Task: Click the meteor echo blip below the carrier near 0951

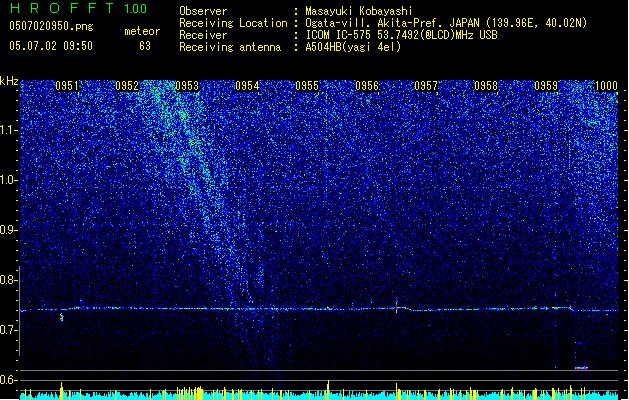Action: click(61, 317)
